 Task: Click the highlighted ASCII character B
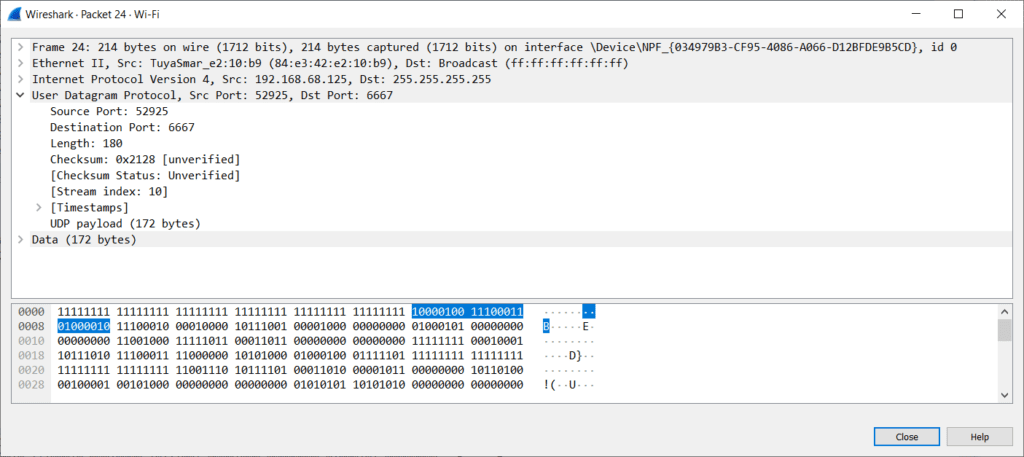546,326
